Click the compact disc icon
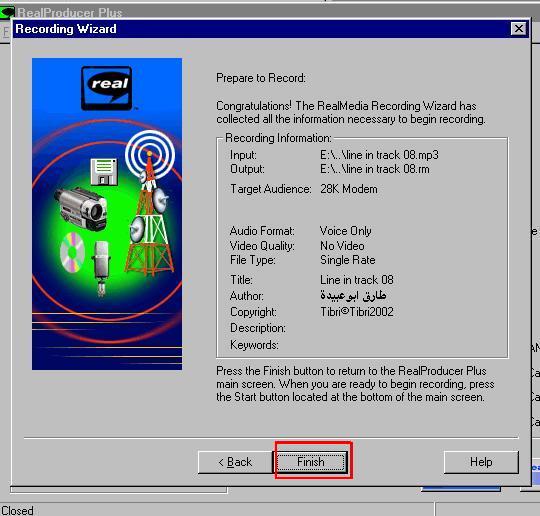 [x=72, y=252]
